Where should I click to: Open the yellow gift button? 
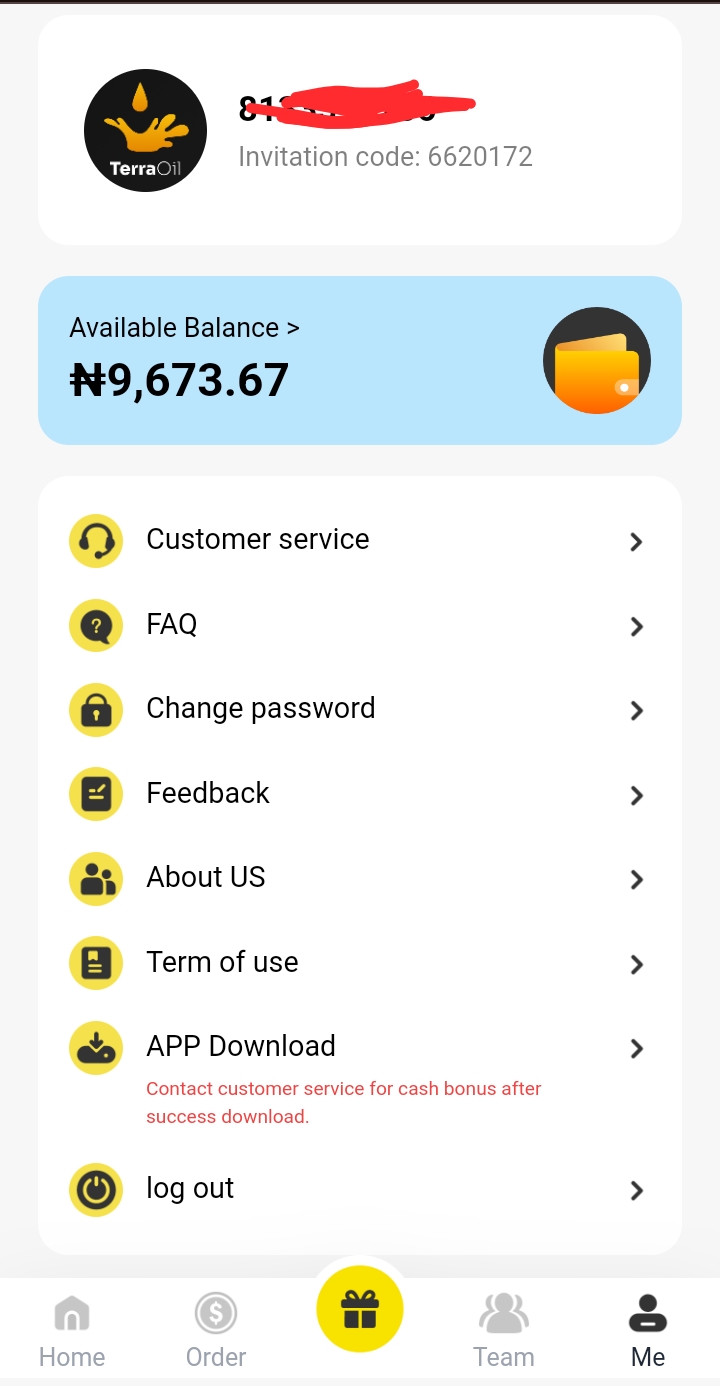[360, 1309]
